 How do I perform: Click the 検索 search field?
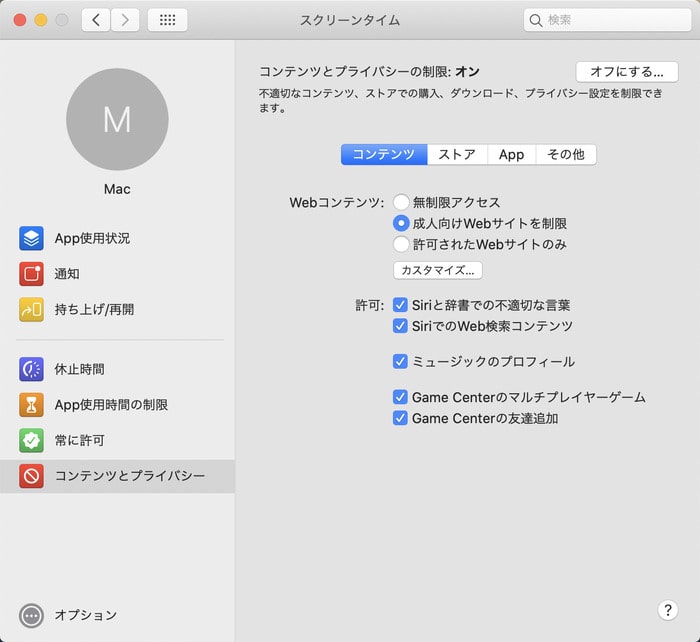click(608, 20)
